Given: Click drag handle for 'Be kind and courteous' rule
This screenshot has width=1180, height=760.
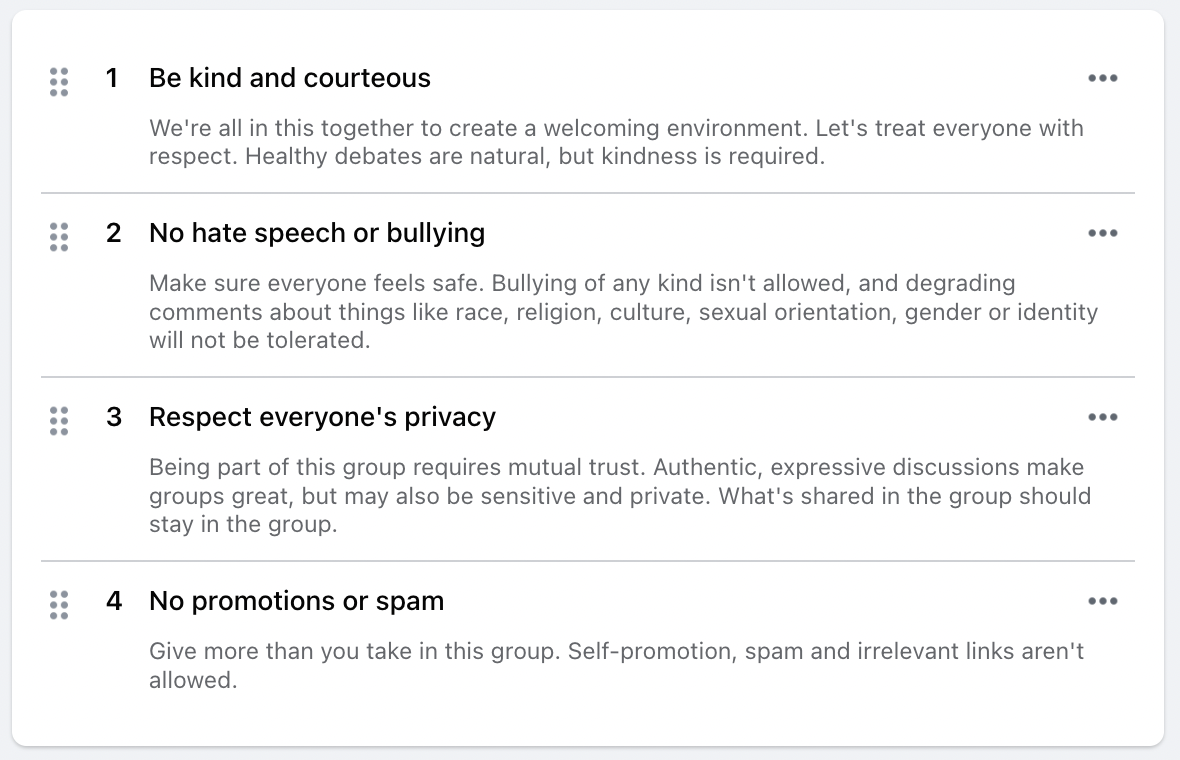Looking at the screenshot, I should click(x=59, y=82).
